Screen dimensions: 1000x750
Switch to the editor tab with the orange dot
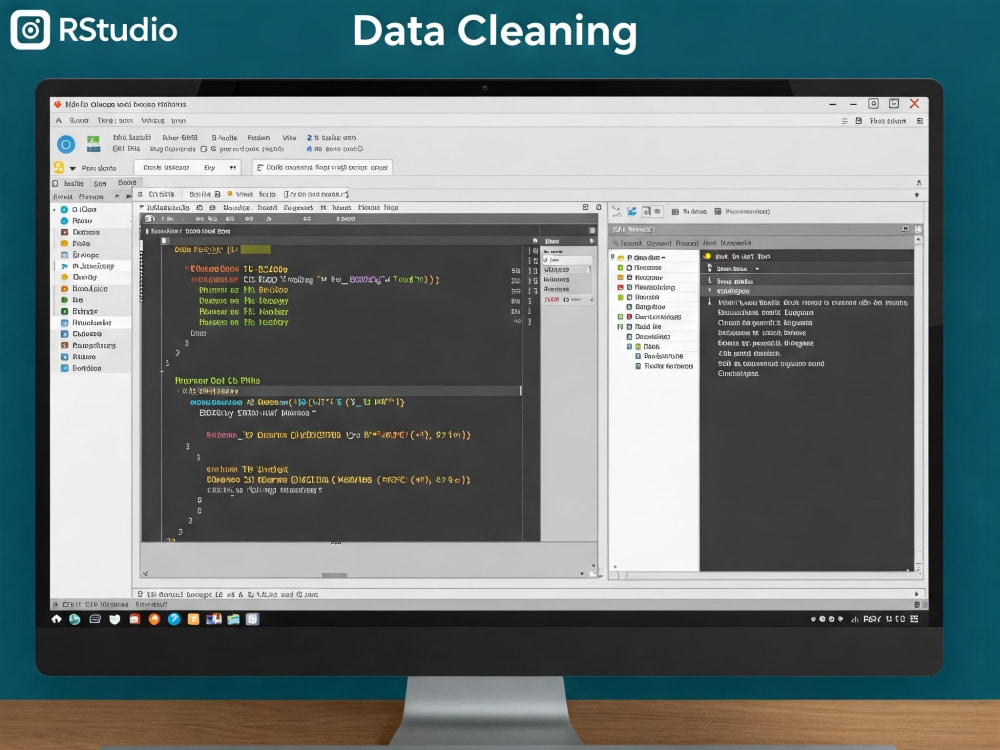[x=251, y=194]
